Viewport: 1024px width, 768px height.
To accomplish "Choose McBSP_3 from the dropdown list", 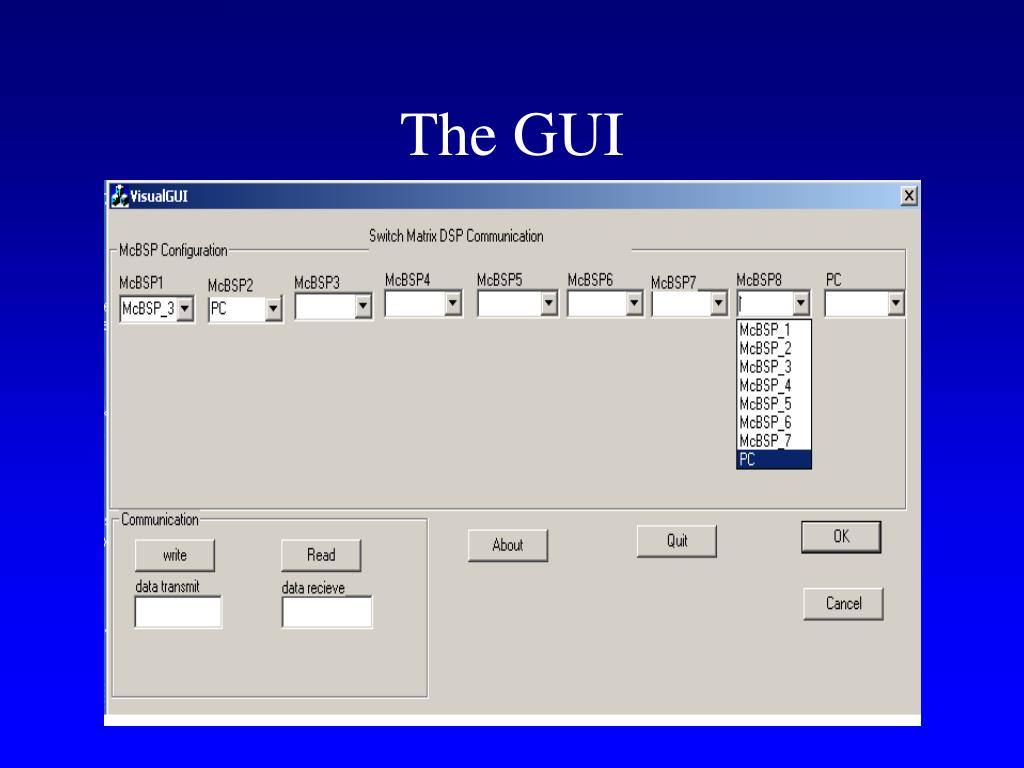I will tap(773, 366).
